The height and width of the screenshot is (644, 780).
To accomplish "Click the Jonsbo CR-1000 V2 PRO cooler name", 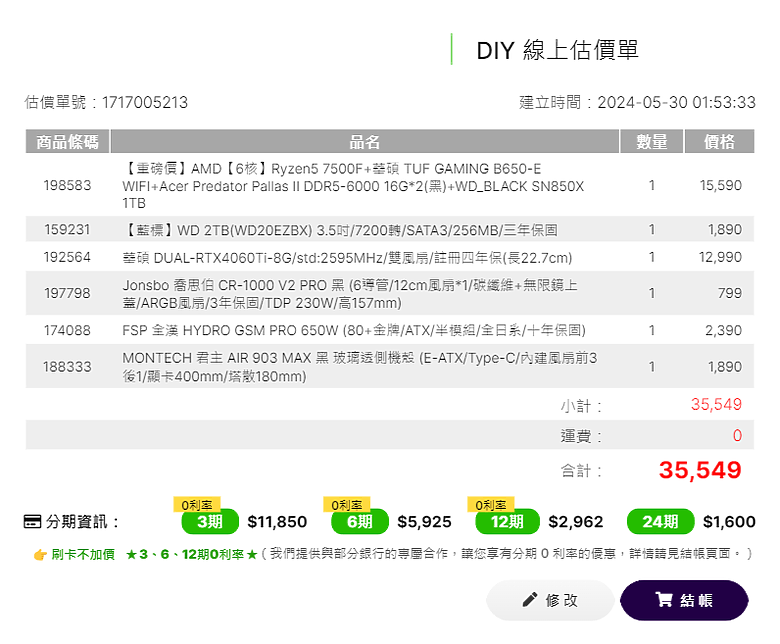I will pyautogui.click(x=350, y=293).
